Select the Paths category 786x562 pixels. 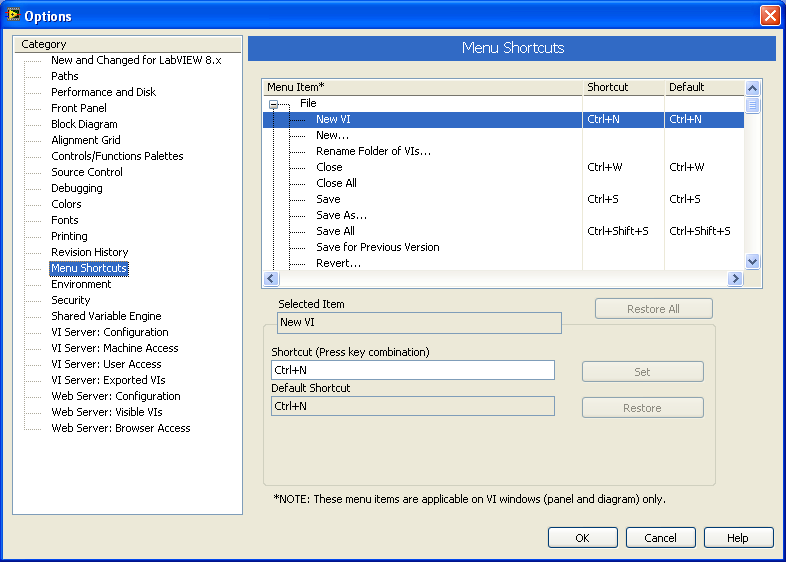tap(65, 76)
